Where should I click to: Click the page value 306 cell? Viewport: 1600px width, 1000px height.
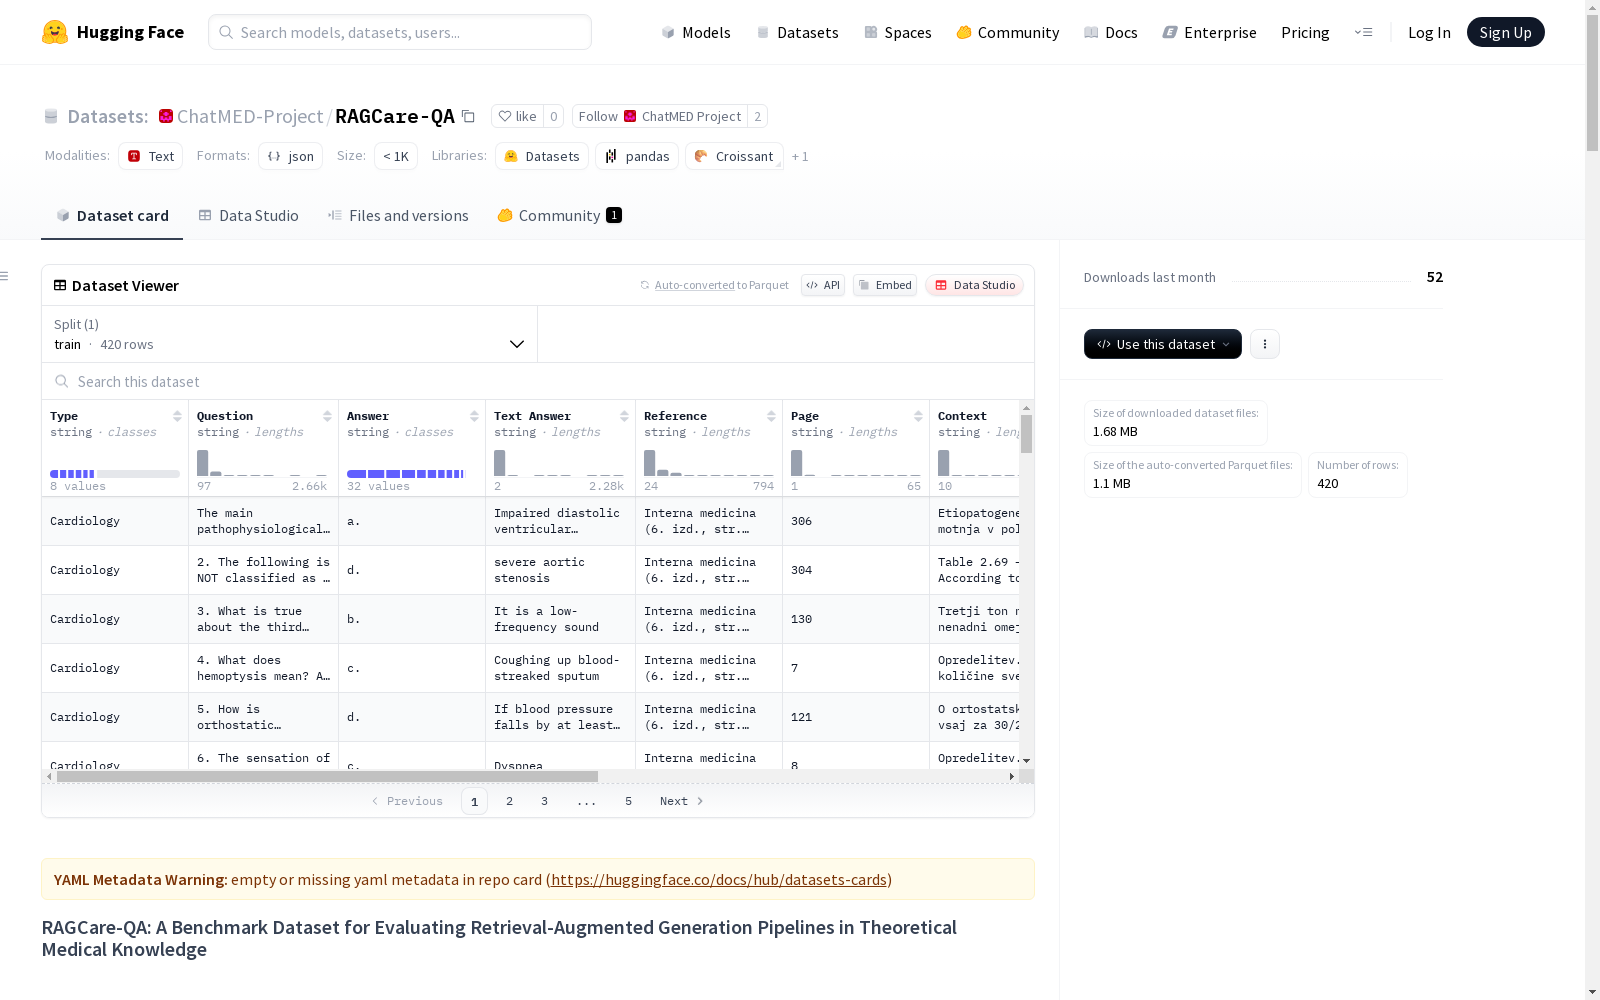[x=856, y=521]
